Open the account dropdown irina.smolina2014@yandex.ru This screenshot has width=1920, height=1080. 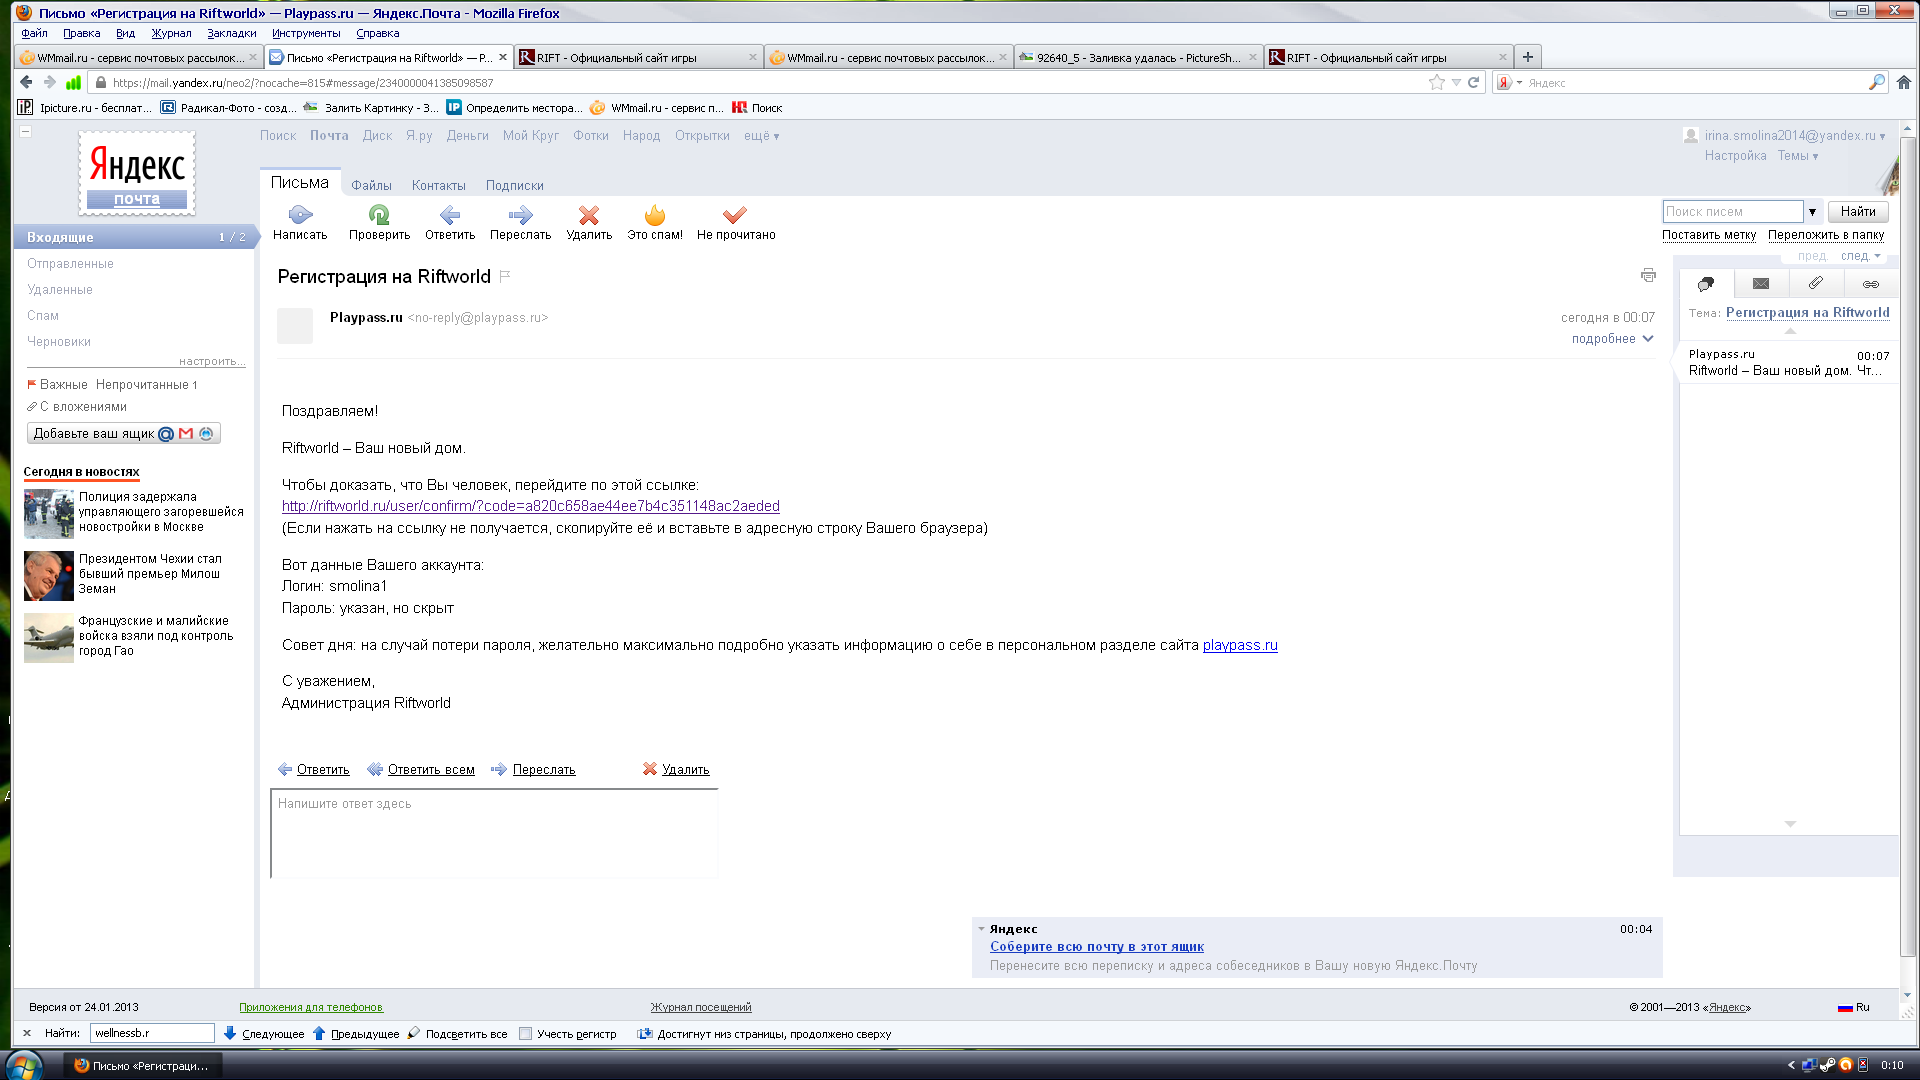1794,135
